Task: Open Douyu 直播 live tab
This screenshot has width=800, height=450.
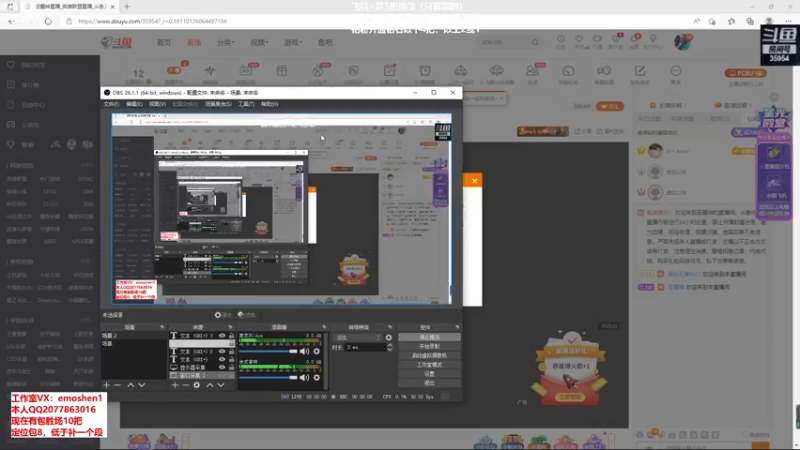Action: pos(194,42)
